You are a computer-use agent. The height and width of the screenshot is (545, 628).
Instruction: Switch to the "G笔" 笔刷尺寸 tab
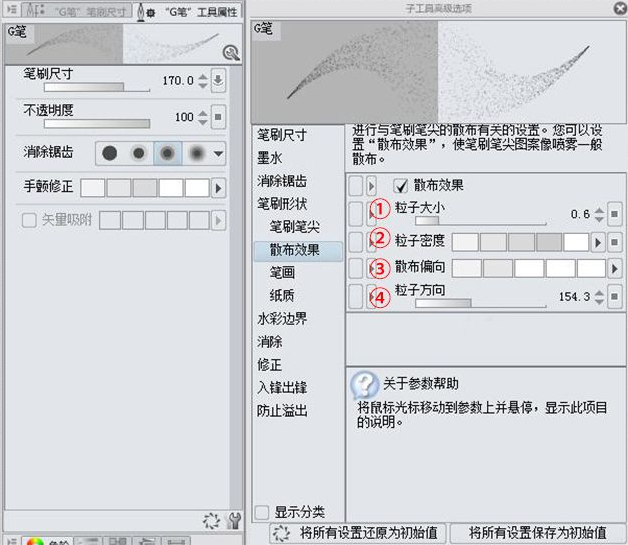(77, 11)
